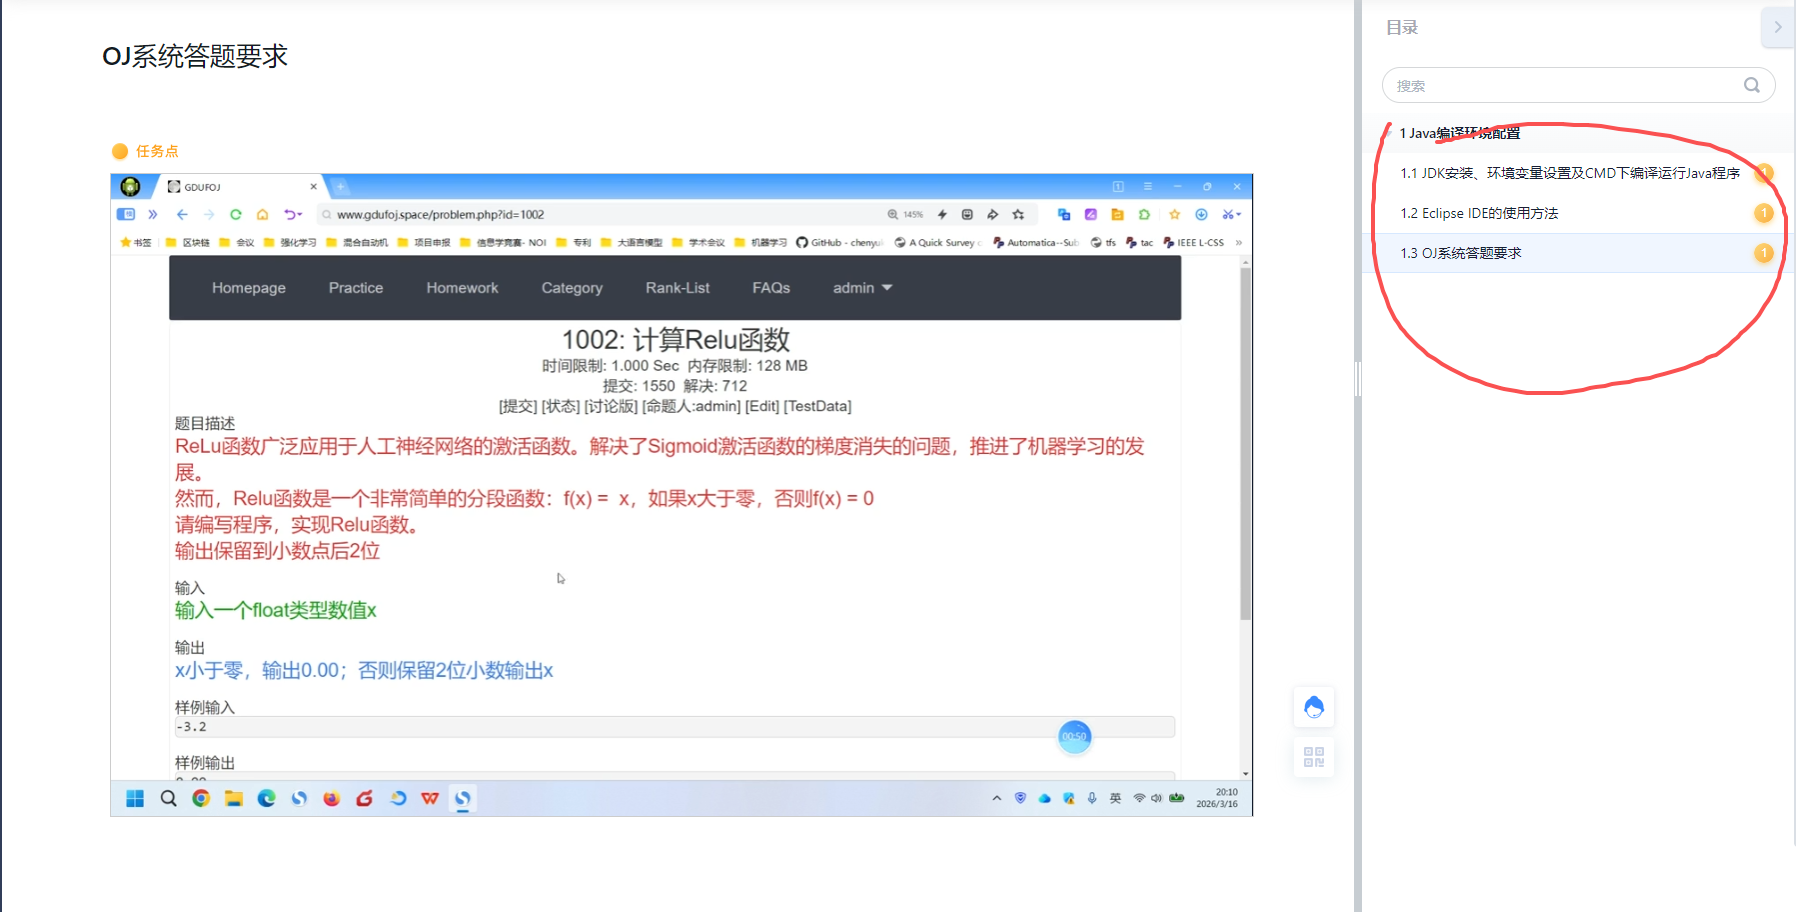Go to Rank-List in the navigation bar
The height and width of the screenshot is (912, 1796).
click(x=677, y=288)
